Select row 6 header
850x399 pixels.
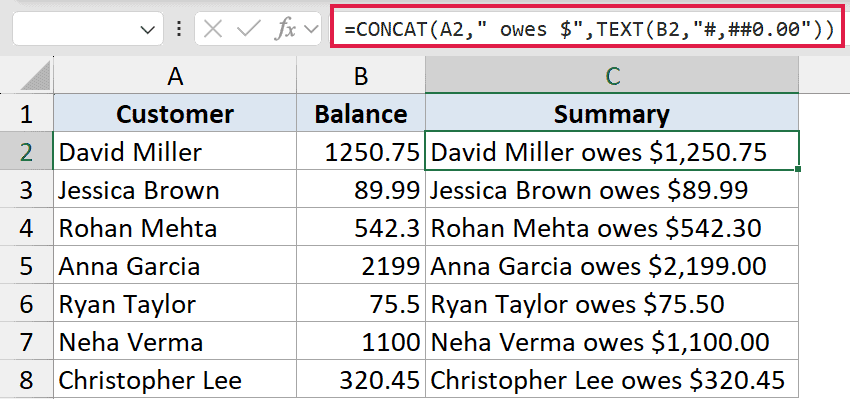[x=26, y=304]
